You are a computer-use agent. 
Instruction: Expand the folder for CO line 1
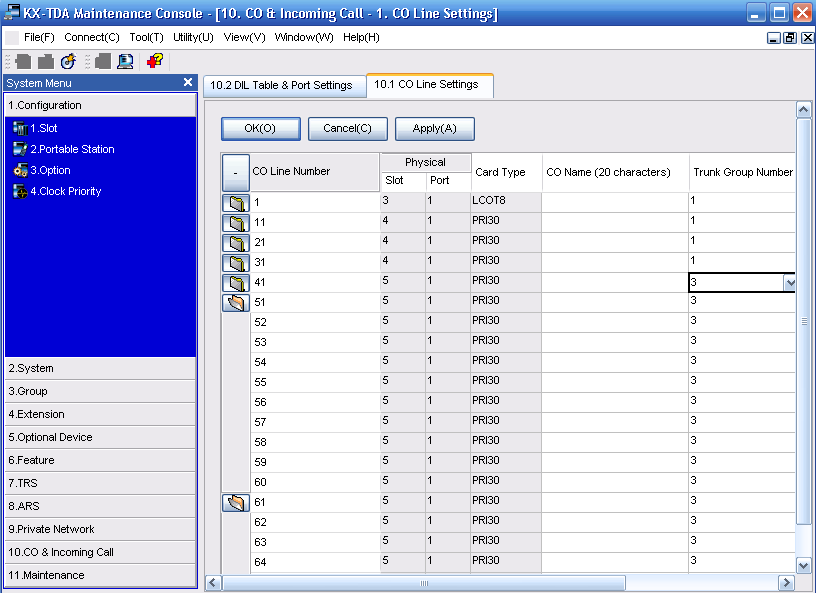tap(236, 203)
